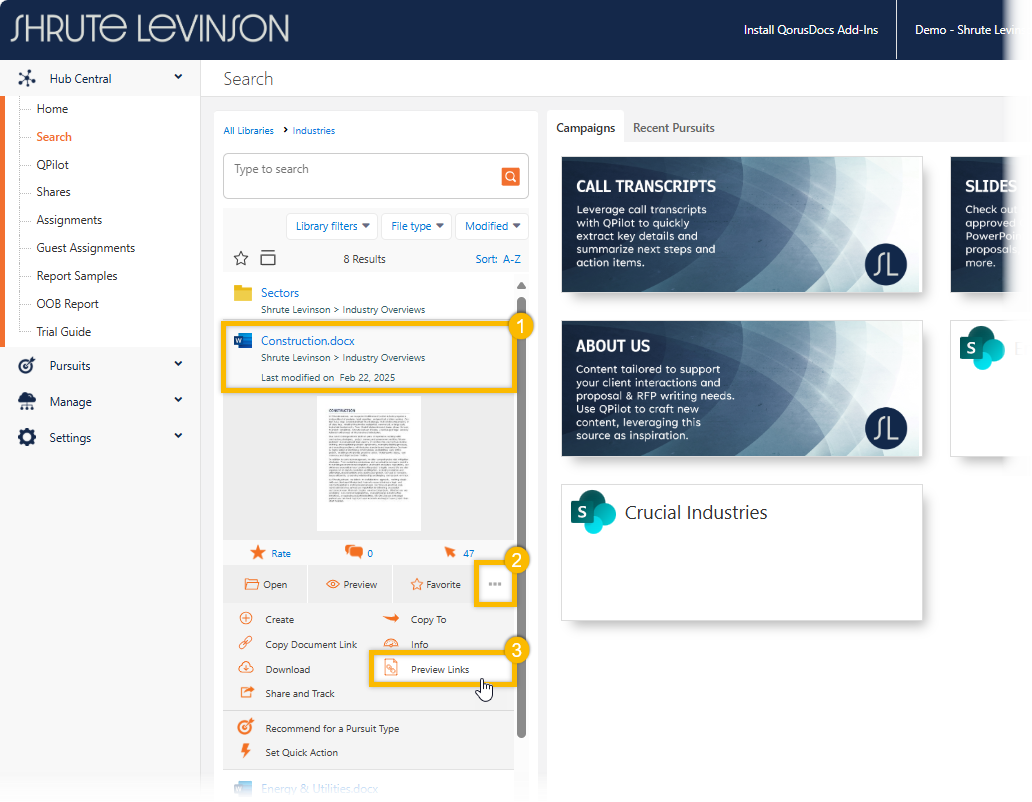Click the comments bubble icon
Viewport: 1032px width, 802px height.
pos(353,552)
